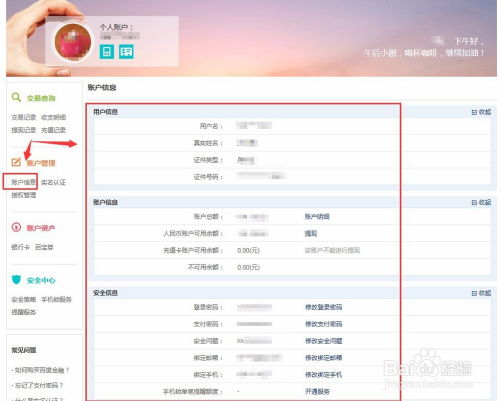Click the teal grid icon beside the phone icon
The height and width of the screenshot is (401, 500).
tap(126, 52)
